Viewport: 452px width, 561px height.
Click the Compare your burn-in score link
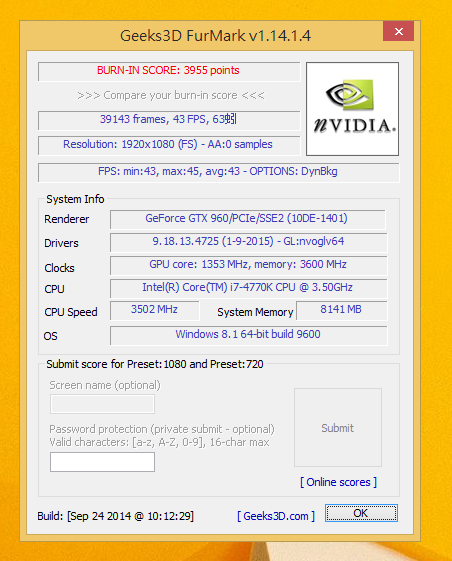pos(171,95)
